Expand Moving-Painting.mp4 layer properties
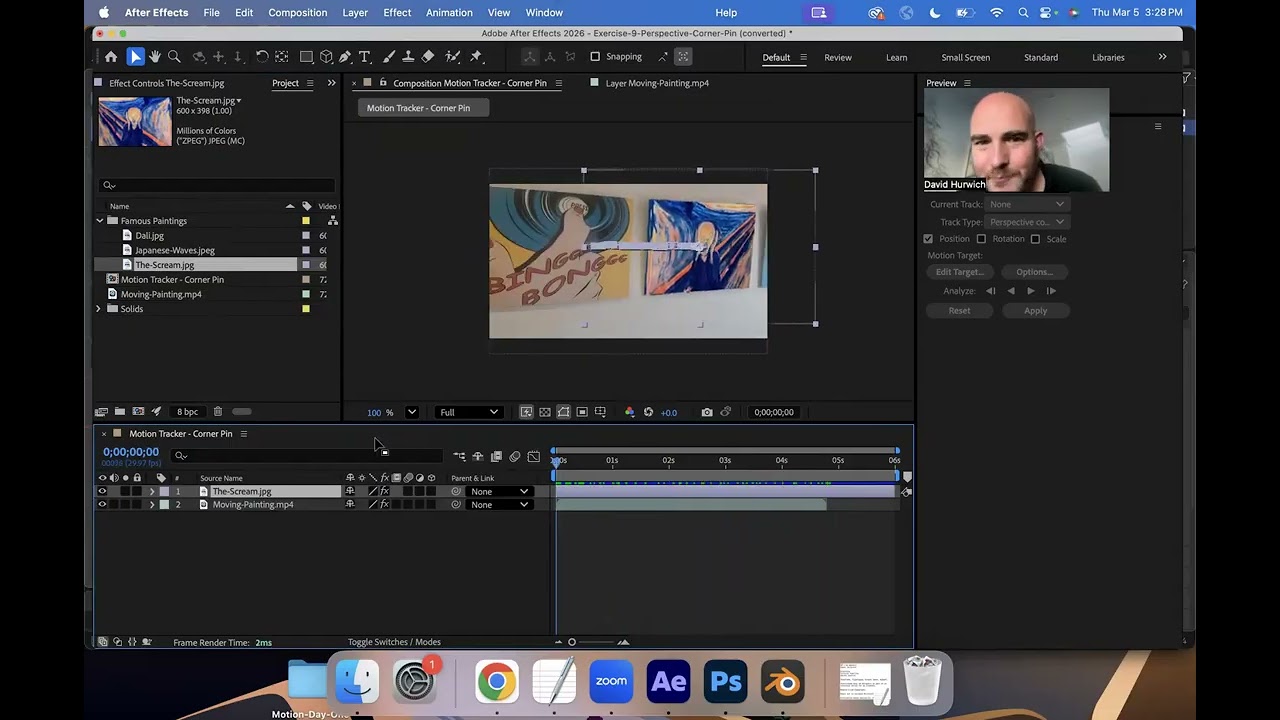 pos(152,504)
